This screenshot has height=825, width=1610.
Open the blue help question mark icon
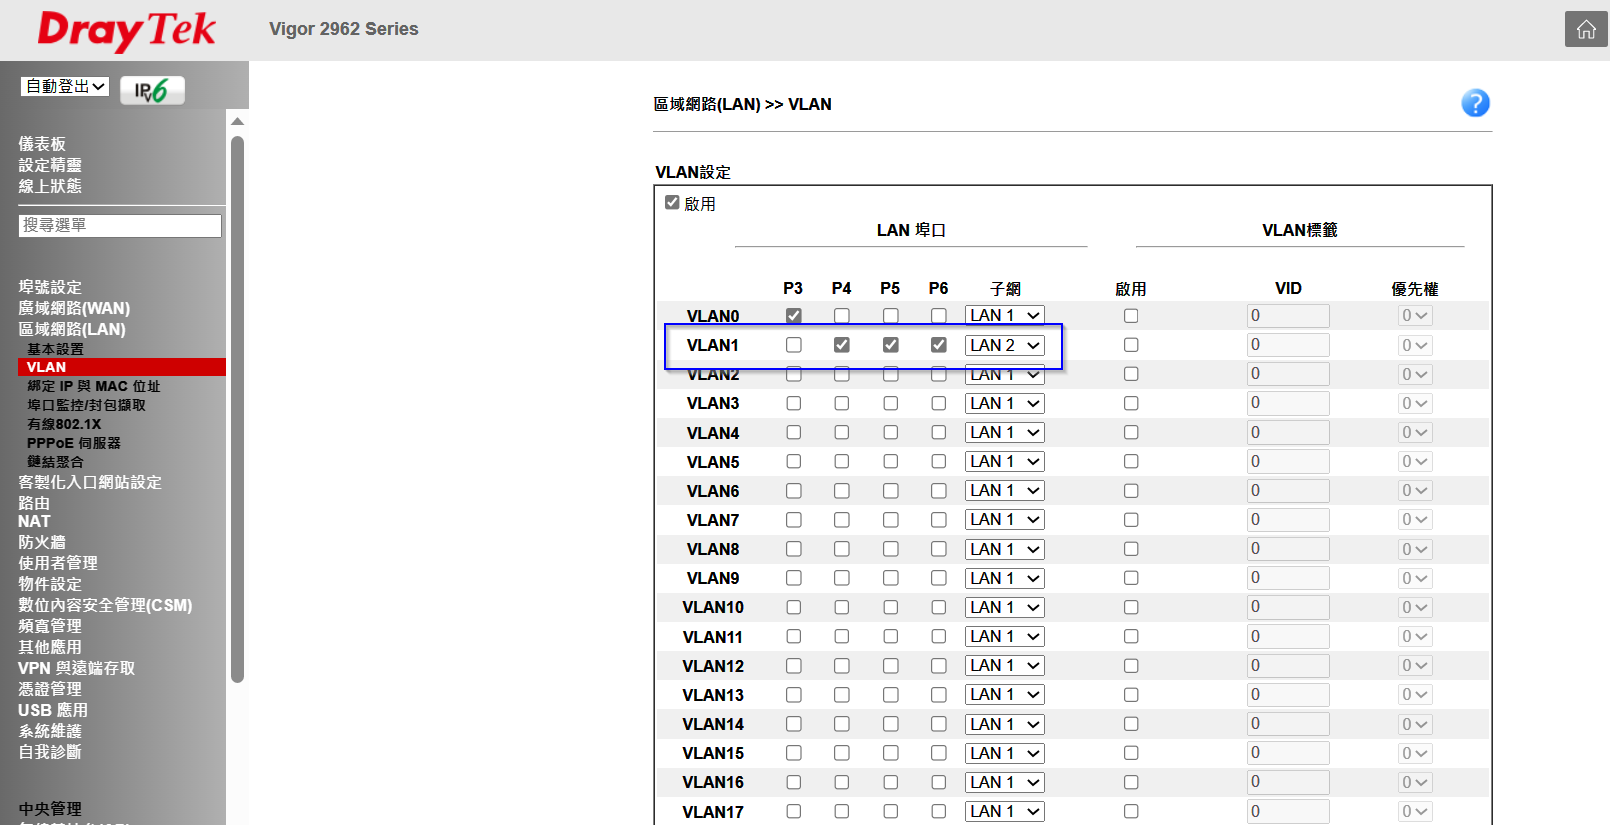[x=1475, y=103]
